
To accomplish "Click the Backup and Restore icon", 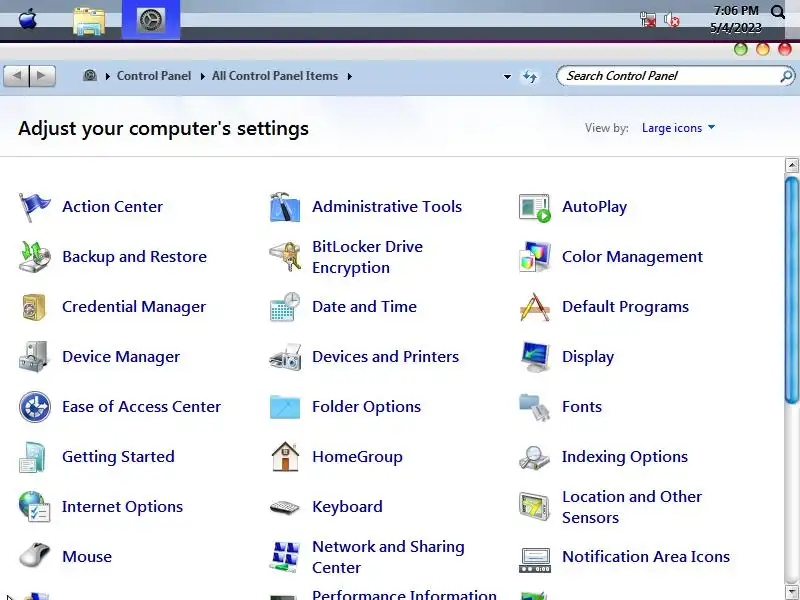I will (x=34, y=257).
